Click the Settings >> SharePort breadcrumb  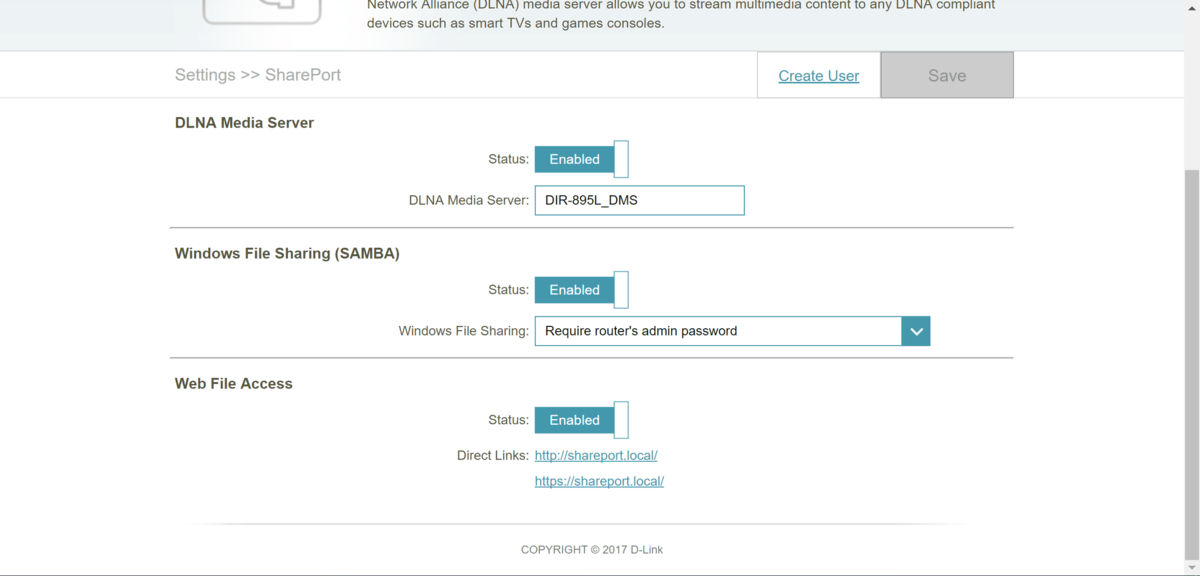(x=258, y=75)
